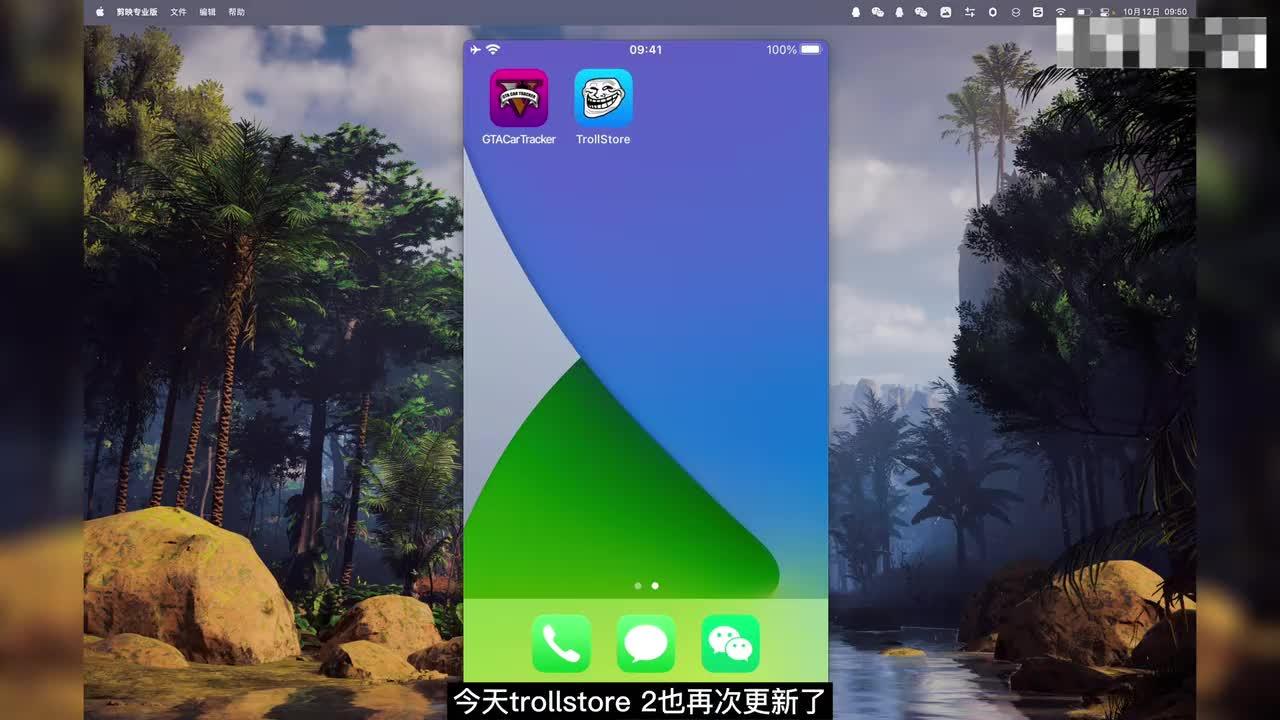Viewport: 1280px width, 720px height.
Task: Tap the second home screen page dot
Action: pyautogui.click(x=655, y=586)
